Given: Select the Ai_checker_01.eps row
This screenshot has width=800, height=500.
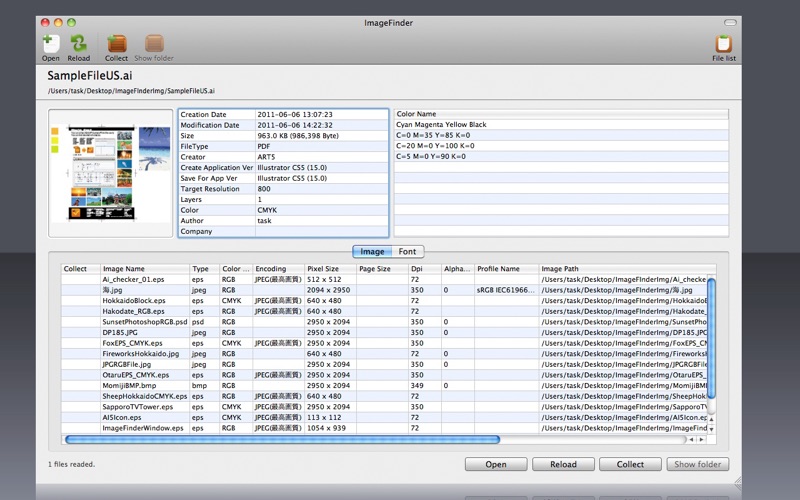Looking at the screenshot, I should [384, 280].
